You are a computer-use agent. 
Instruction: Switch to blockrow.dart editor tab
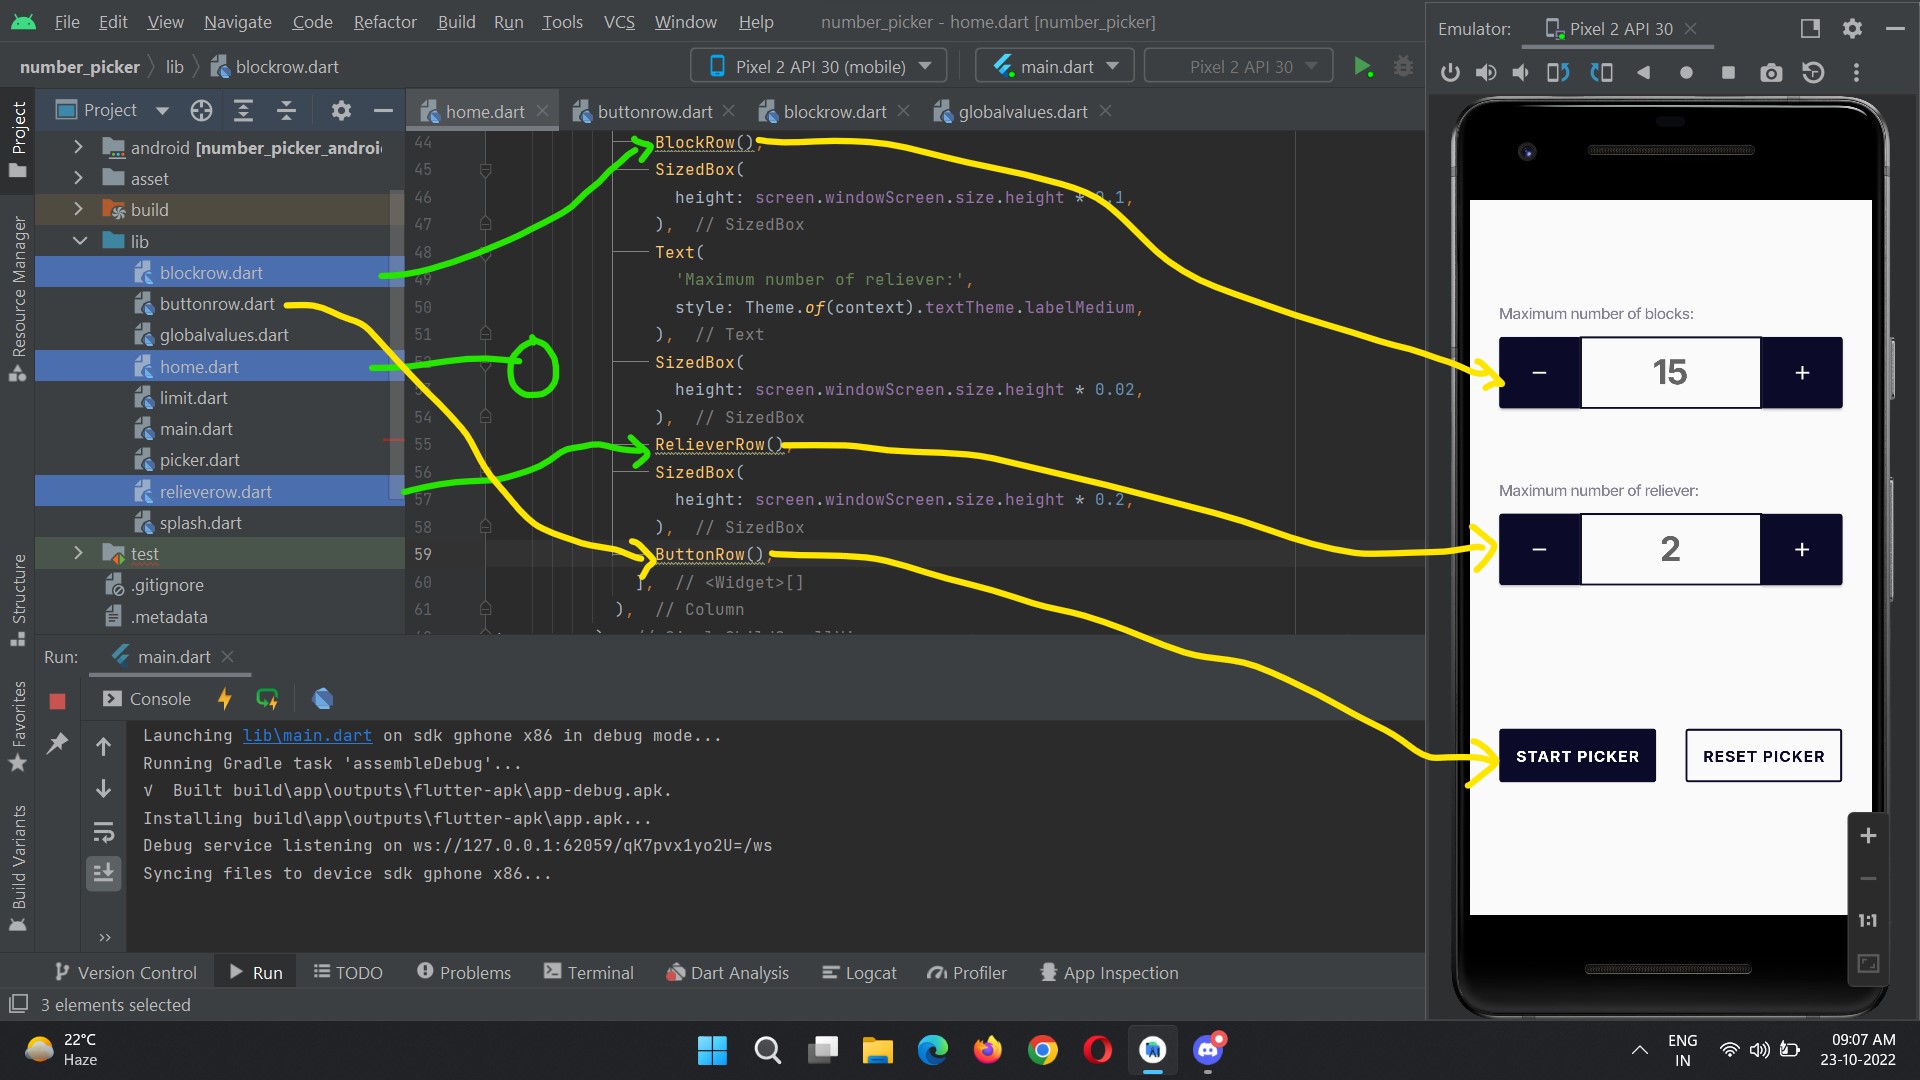point(835,111)
